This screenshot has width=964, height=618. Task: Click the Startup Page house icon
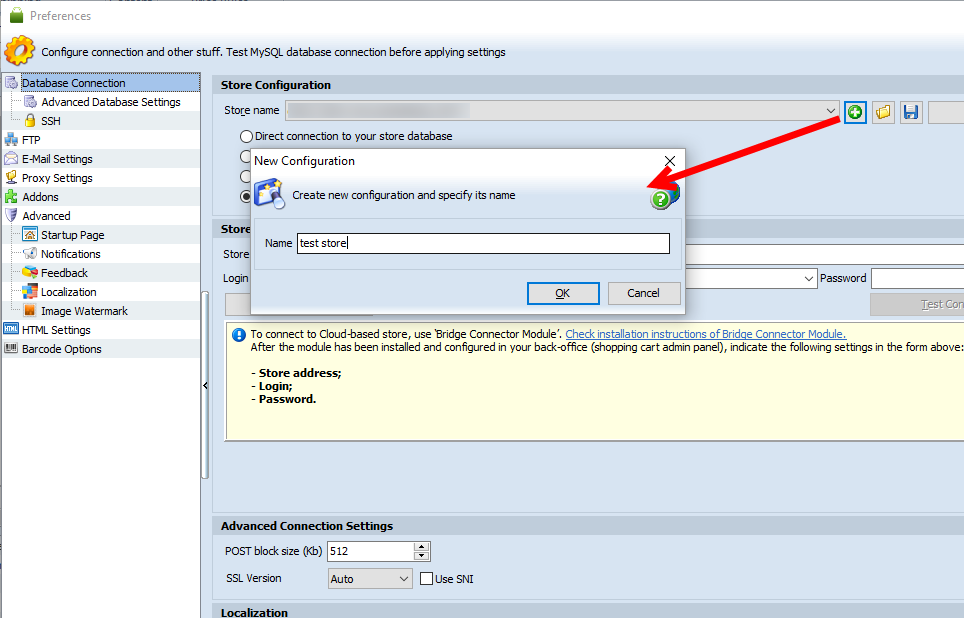click(30, 234)
